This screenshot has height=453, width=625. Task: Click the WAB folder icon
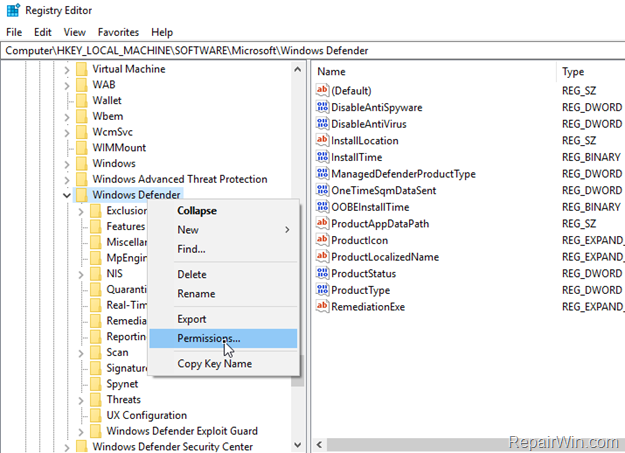tap(82, 85)
